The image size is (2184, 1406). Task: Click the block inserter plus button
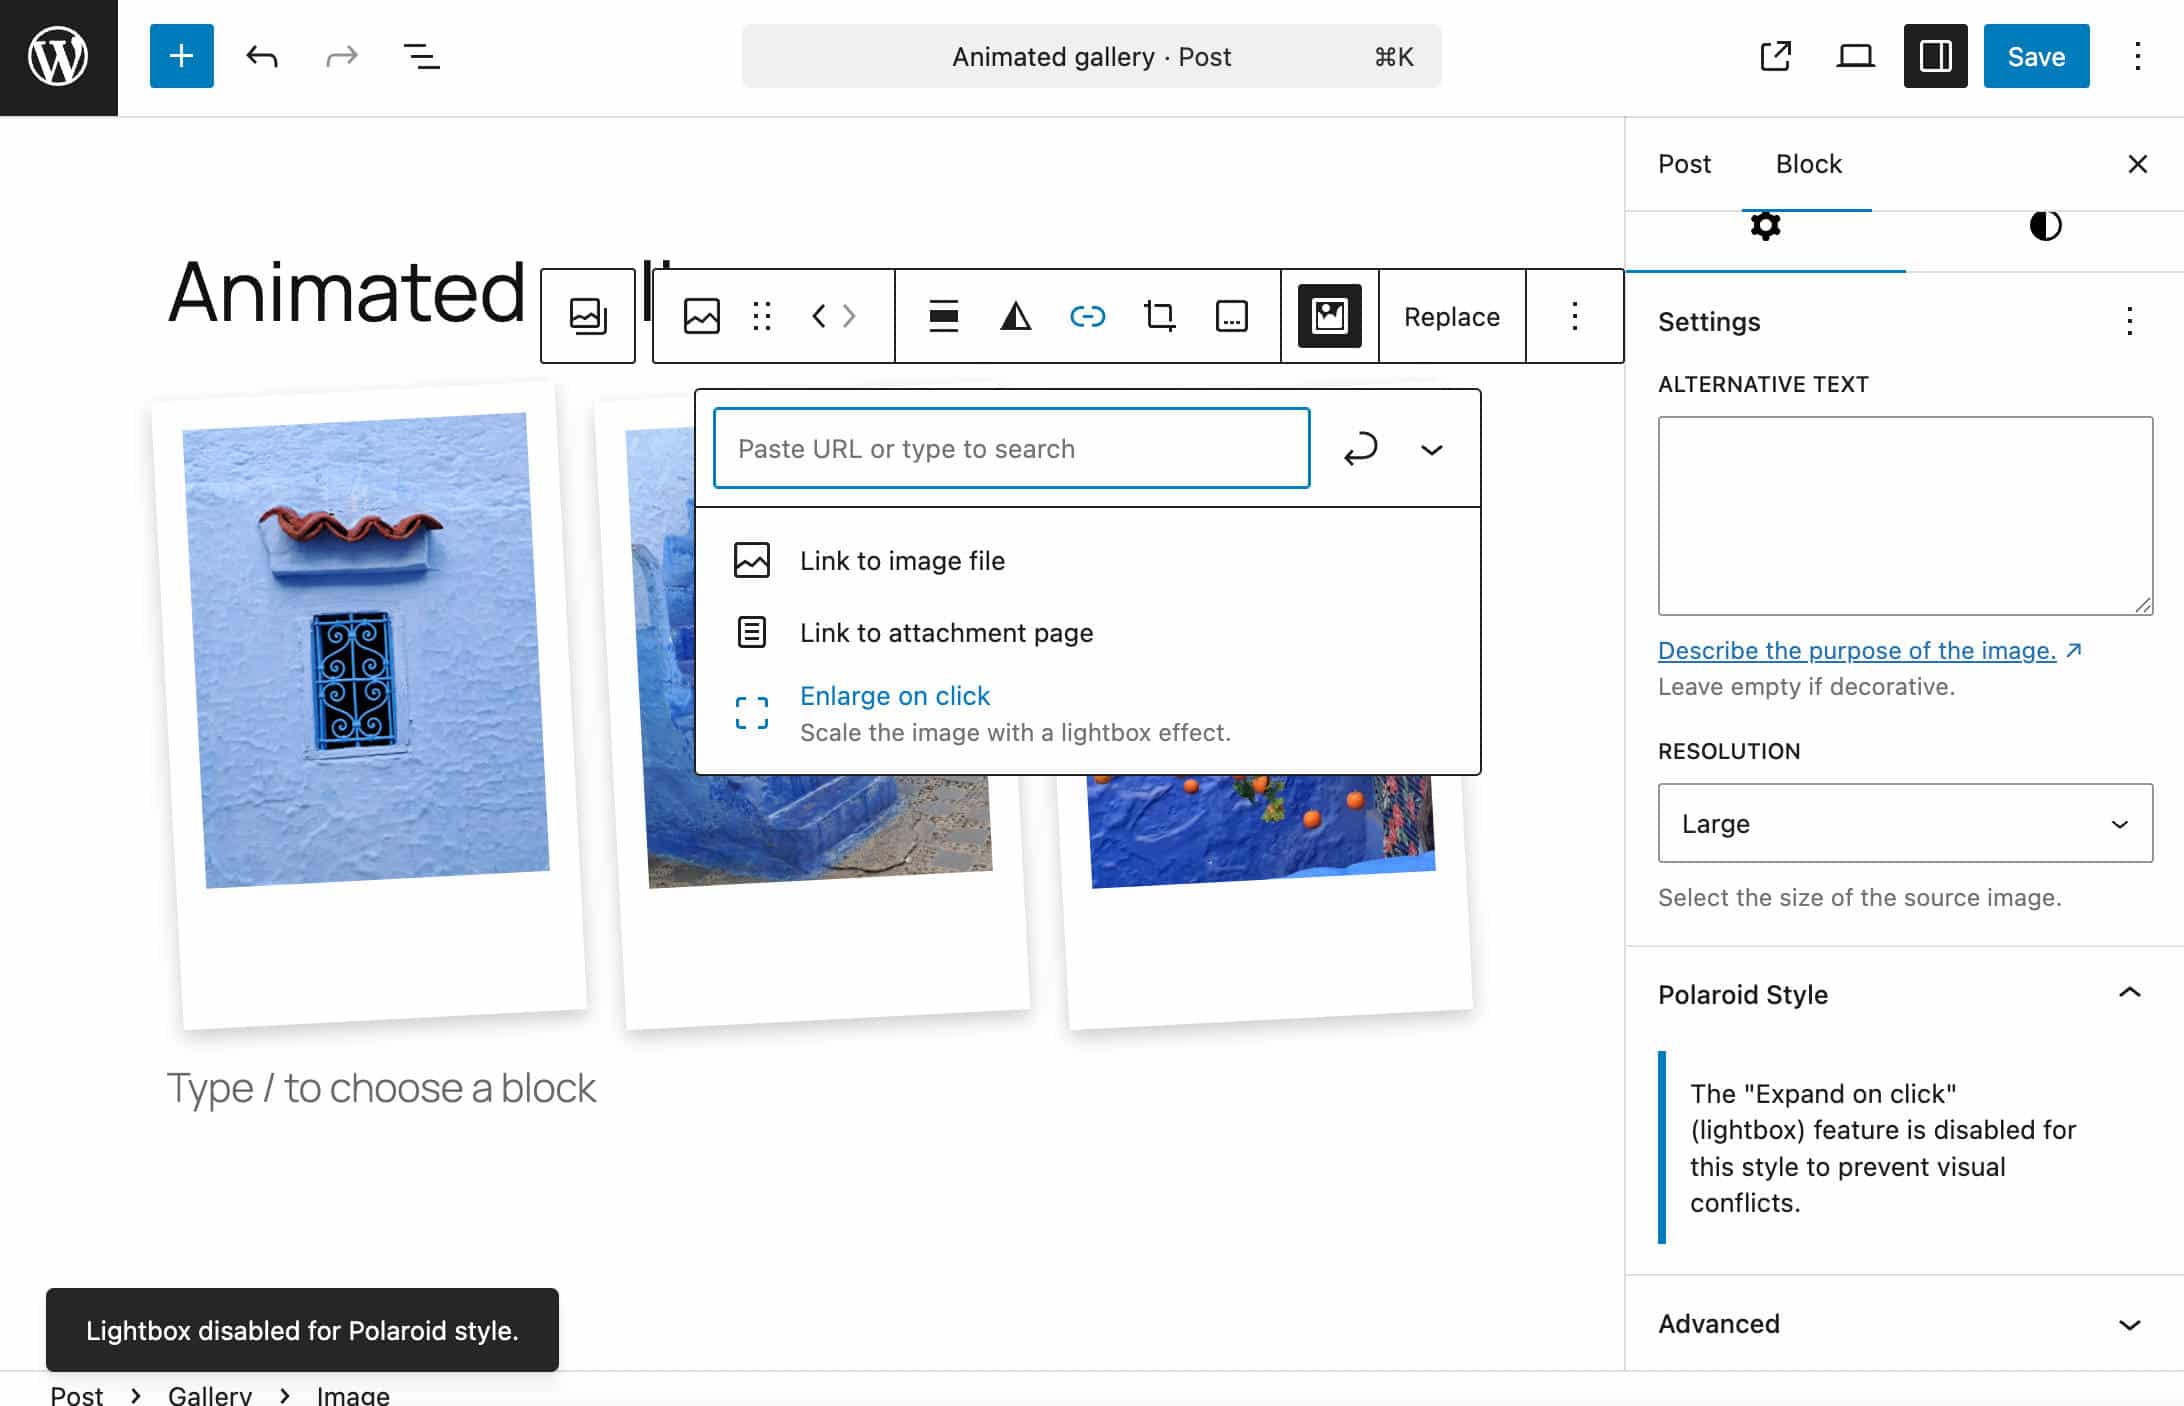[x=181, y=56]
